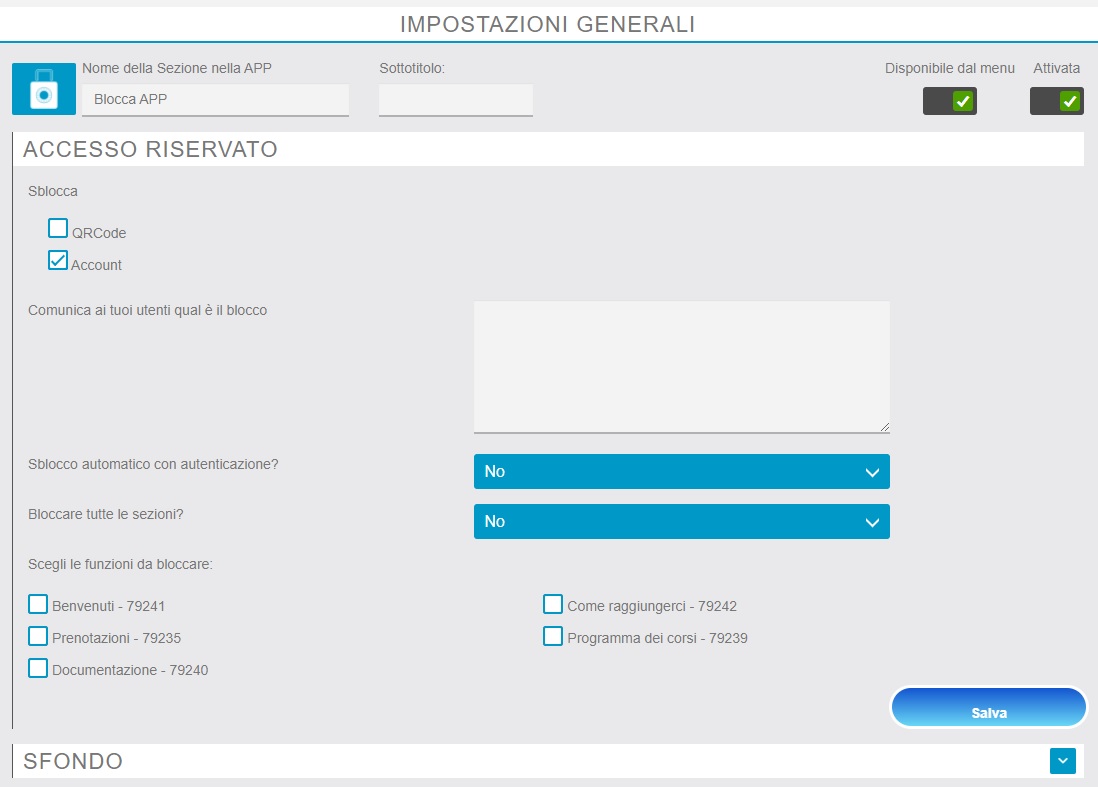Click the blue lock section icon

(x=44, y=89)
